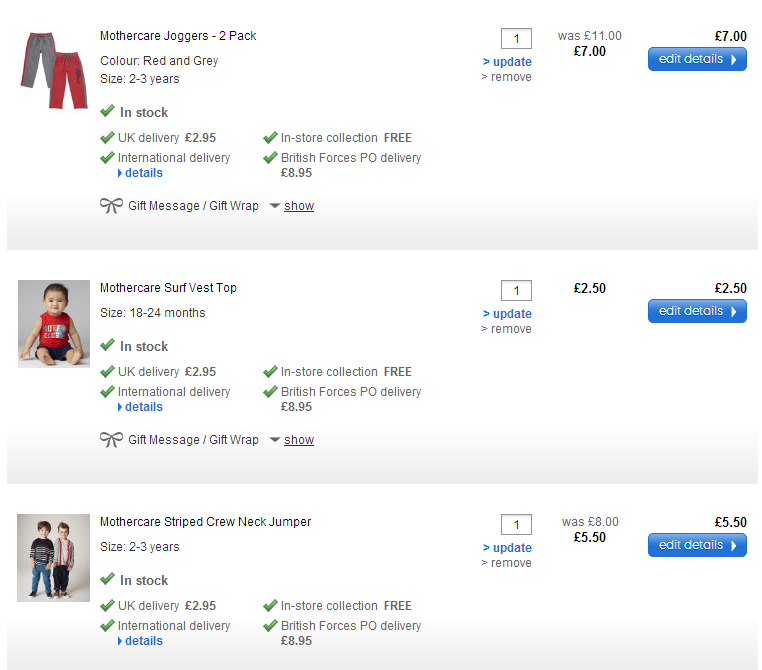Click green tick next to Joggers In-store collection
Viewport: 762px width, 670px height.
coord(270,138)
